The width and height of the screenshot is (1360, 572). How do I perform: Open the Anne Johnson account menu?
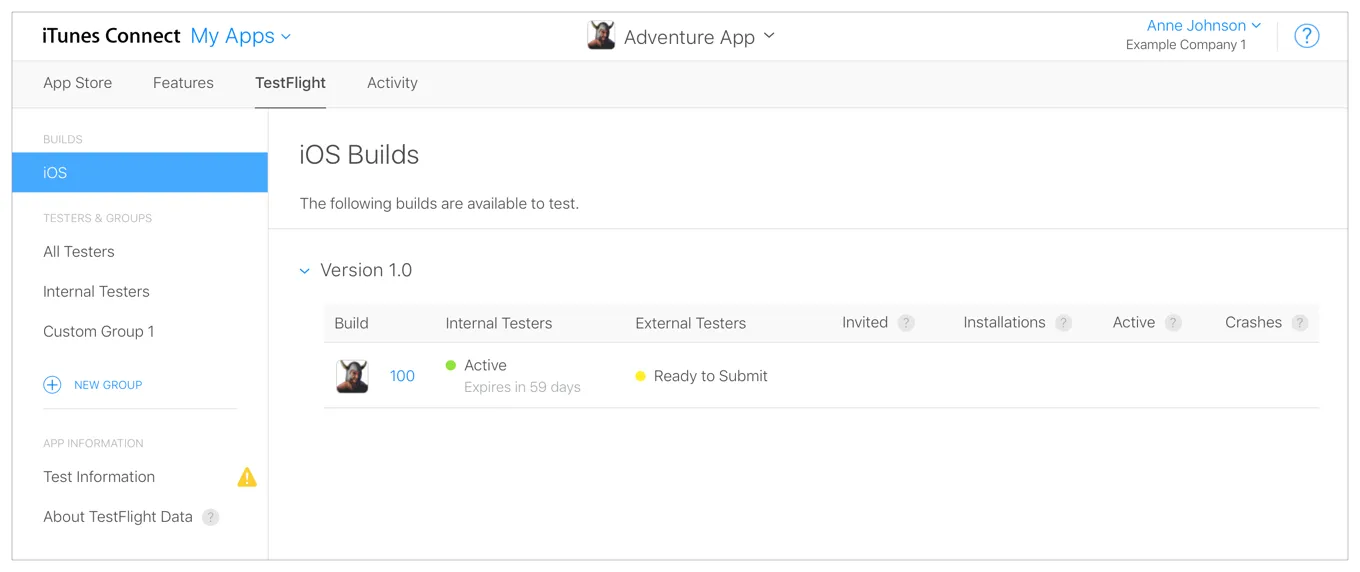click(1203, 26)
